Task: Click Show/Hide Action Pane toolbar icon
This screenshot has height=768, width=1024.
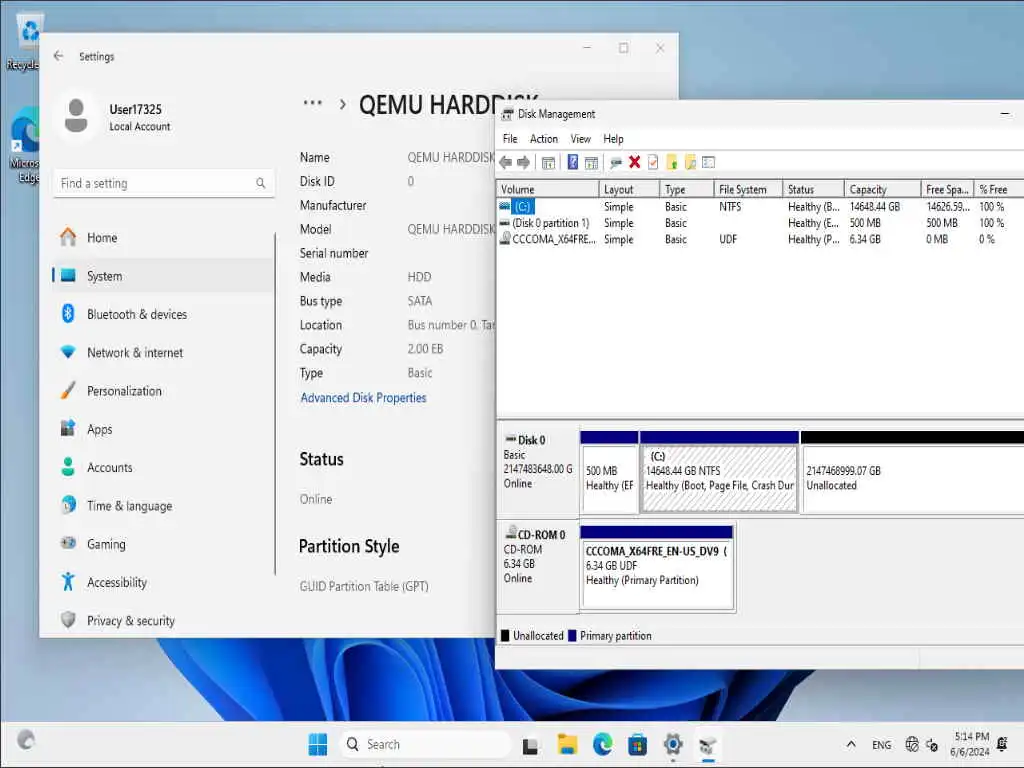Action: [592, 163]
